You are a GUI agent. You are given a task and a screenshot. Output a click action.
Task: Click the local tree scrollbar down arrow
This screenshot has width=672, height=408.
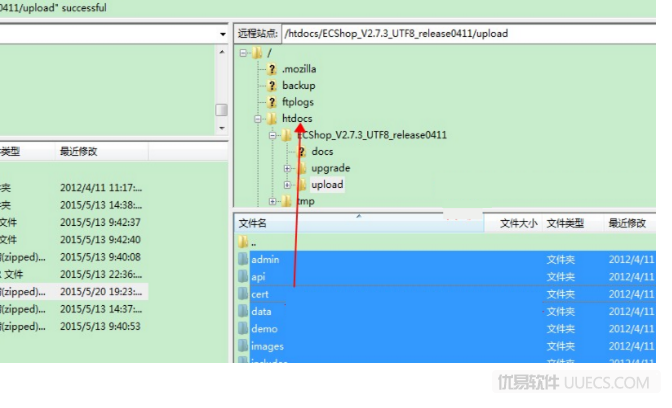click(222, 128)
